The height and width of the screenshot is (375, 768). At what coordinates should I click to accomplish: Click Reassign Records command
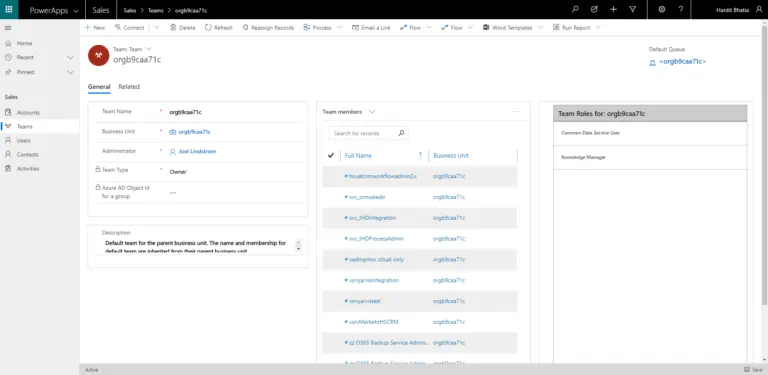click(x=268, y=28)
